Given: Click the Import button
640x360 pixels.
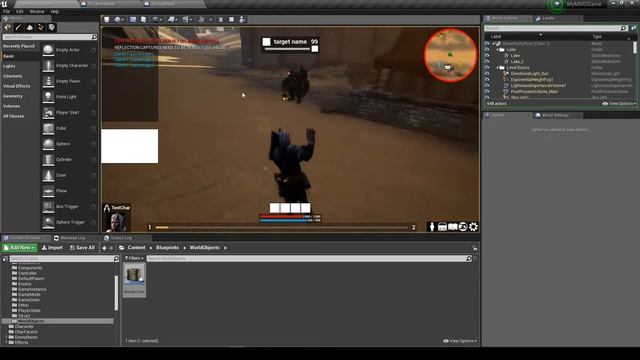Looking at the screenshot, I should (52, 248).
